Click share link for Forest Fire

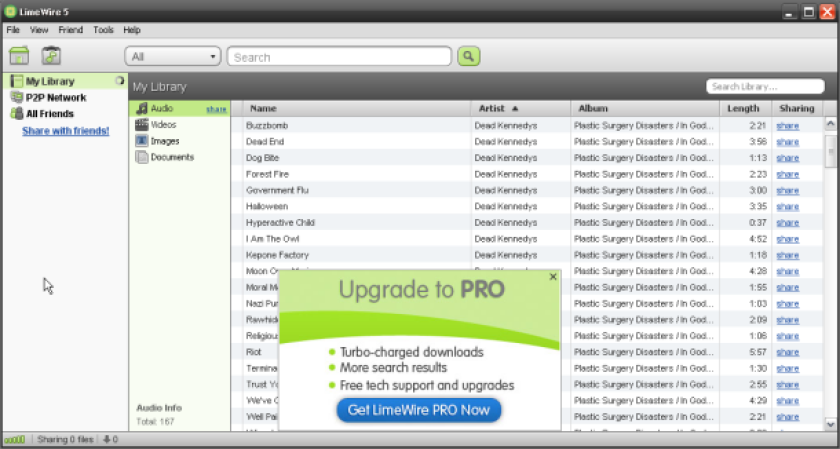pyautogui.click(x=788, y=174)
